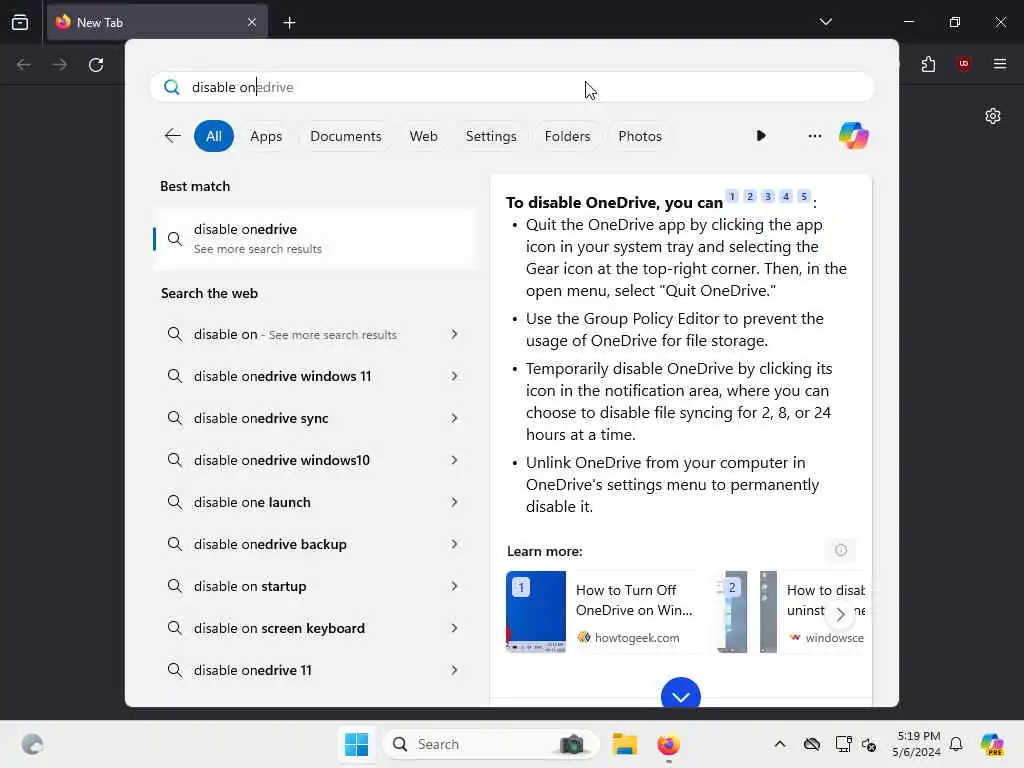Screen dimensions: 1024x768
Task: Go back with the search panel left arrow
Action: coord(172,136)
